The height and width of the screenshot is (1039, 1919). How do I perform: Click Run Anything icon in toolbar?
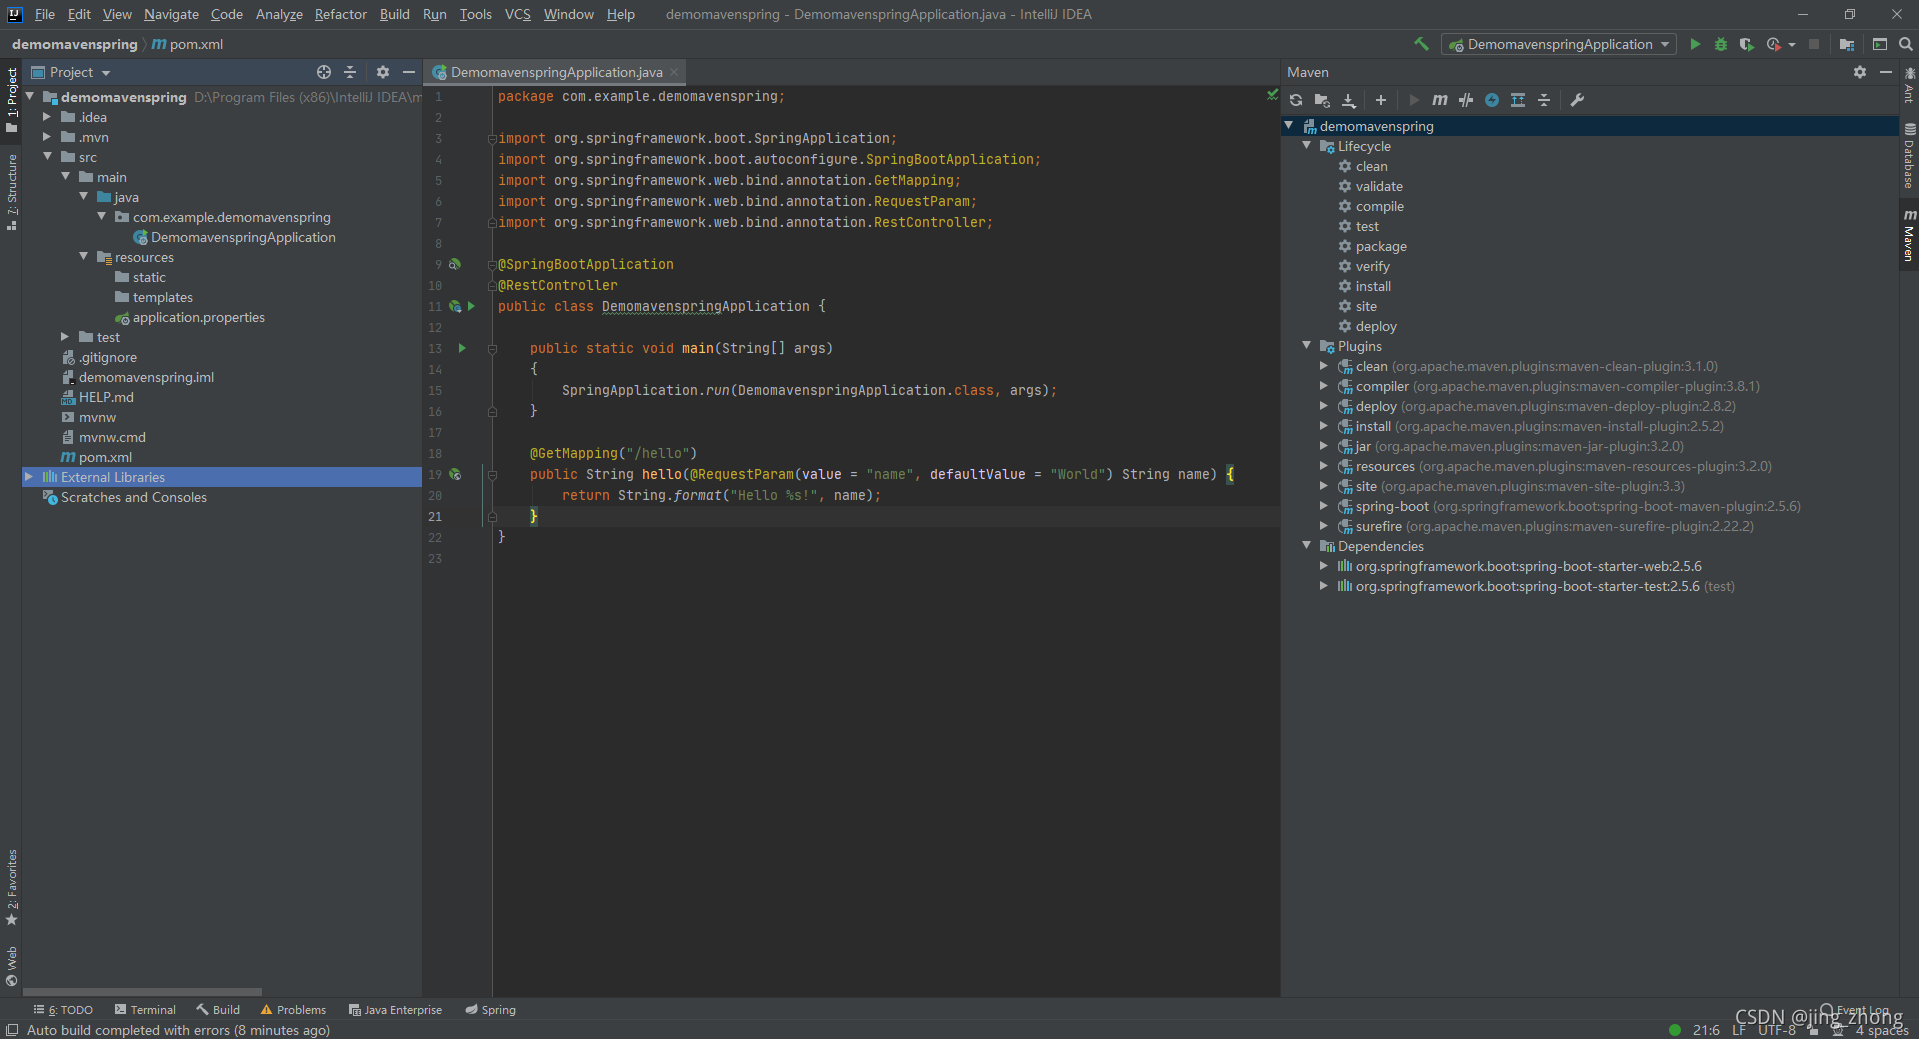click(1880, 44)
